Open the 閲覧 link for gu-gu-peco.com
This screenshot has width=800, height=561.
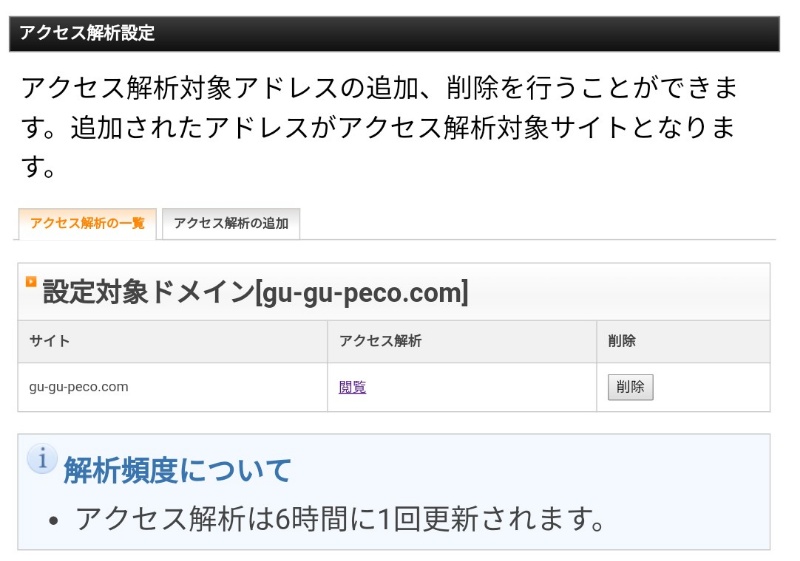coord(352,387)
